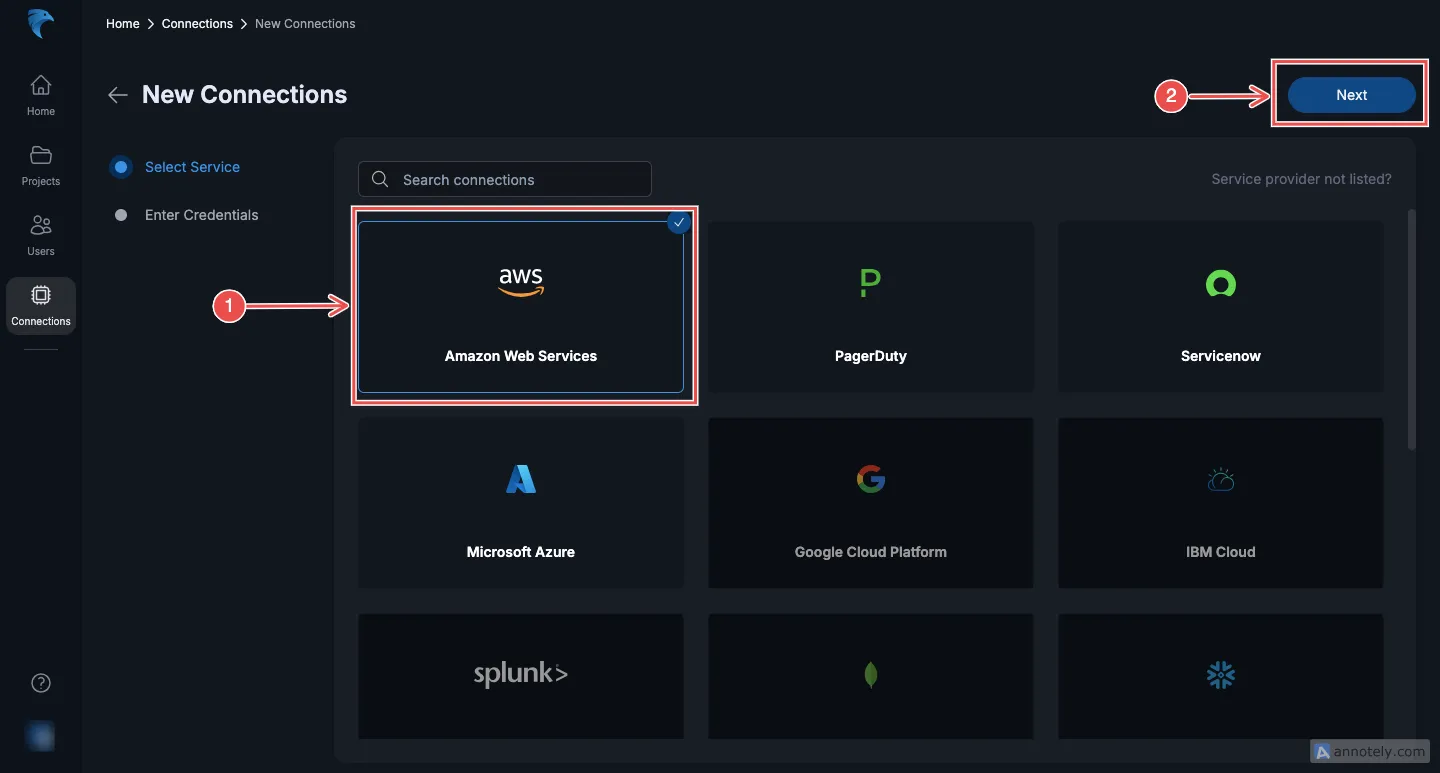This screenshot has width=1440, height=773.
Task: Go to Home breadcrumb
Action: 123,23
